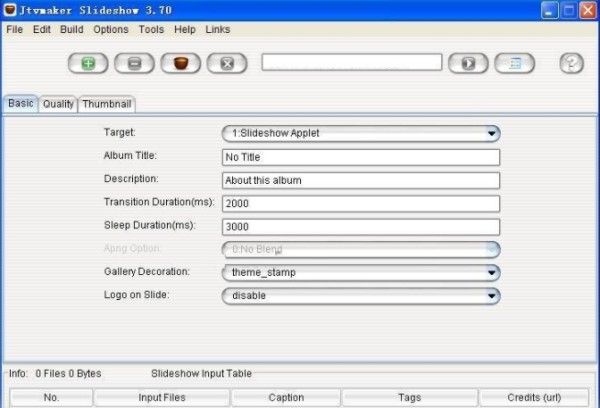The height and width of the screenshot is (408, 600).
Task: Click the play preview toolbar button
Action: (467, 63)
